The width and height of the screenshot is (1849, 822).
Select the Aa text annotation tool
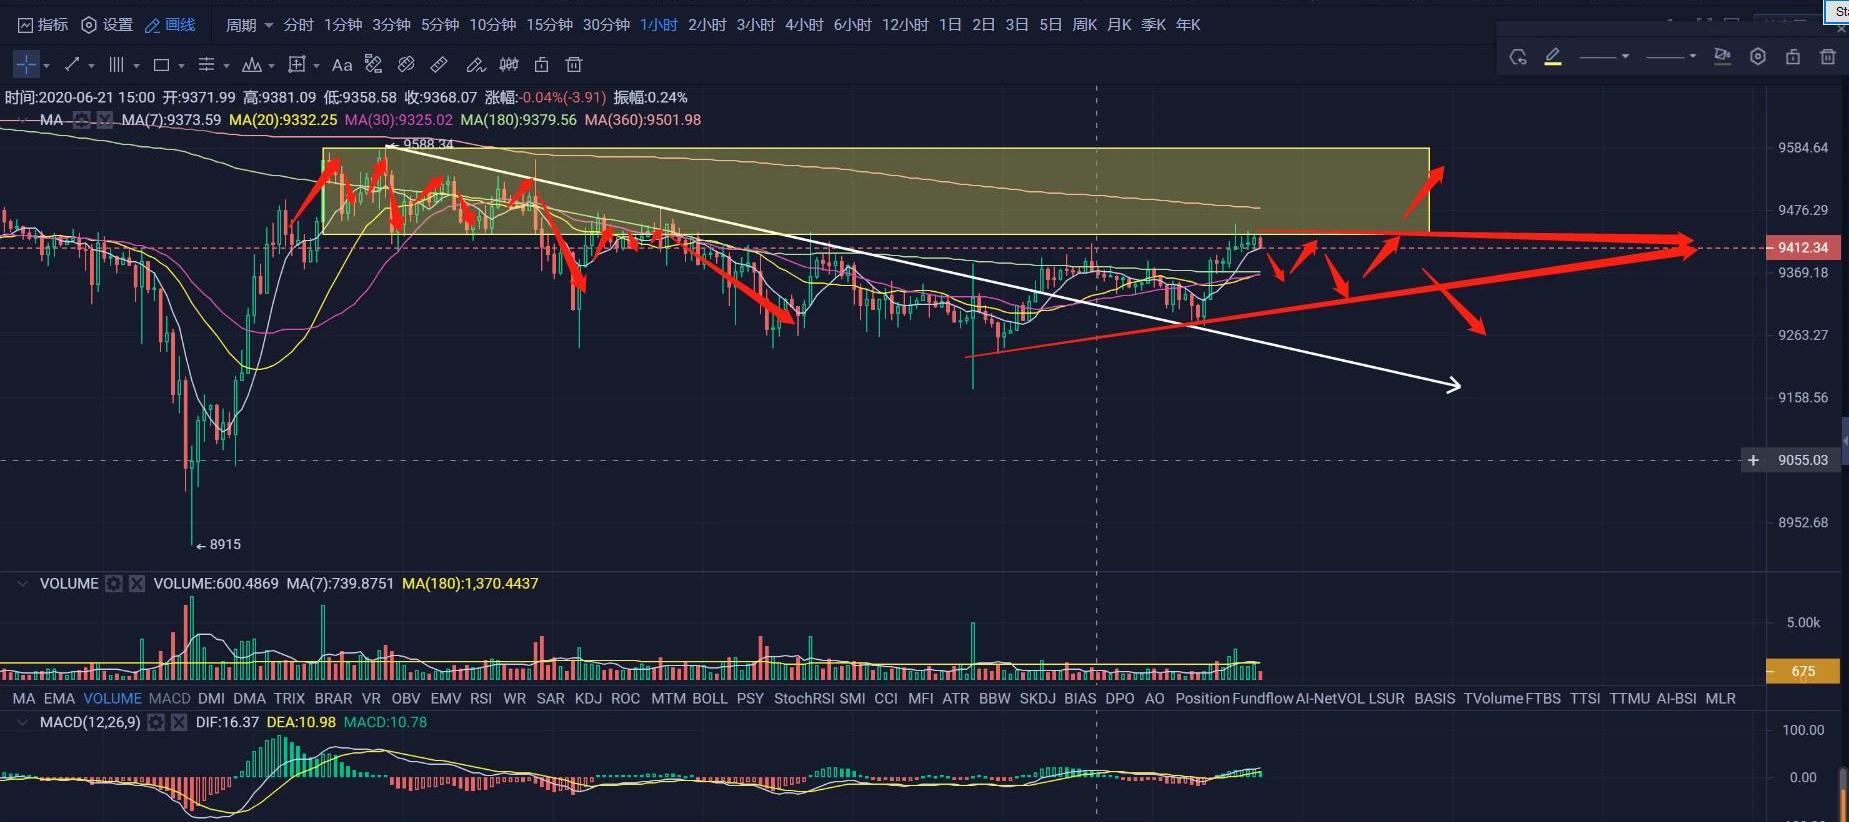click(342, 65)
